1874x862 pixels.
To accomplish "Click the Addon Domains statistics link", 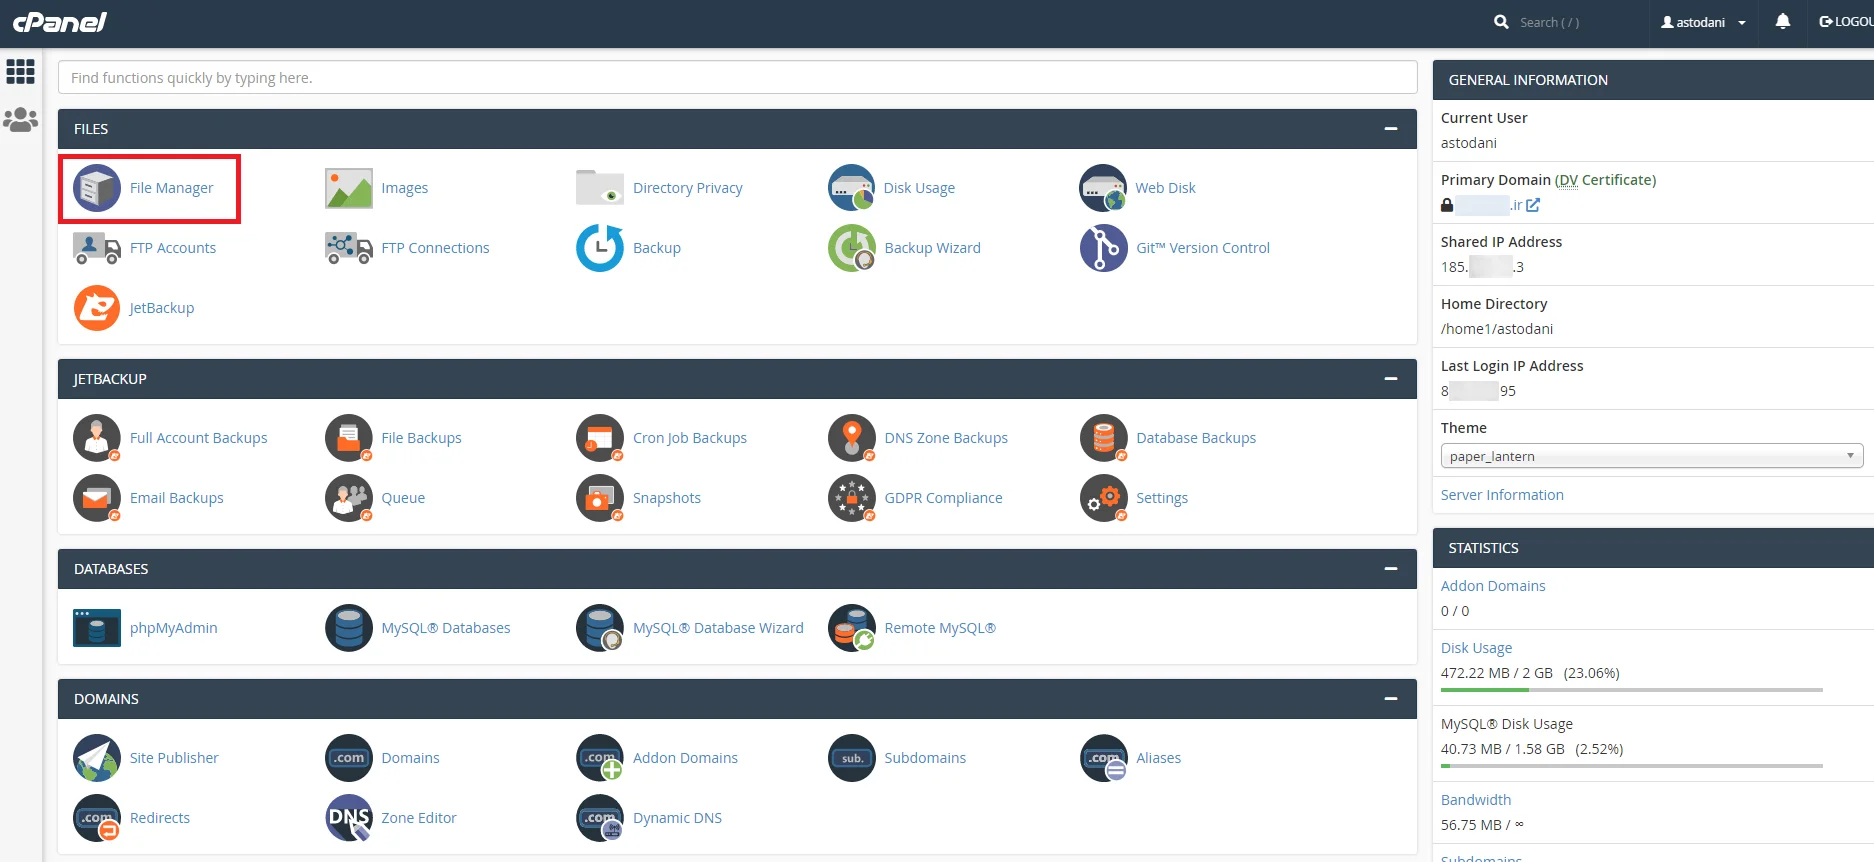I will [x=1492, y=586].
